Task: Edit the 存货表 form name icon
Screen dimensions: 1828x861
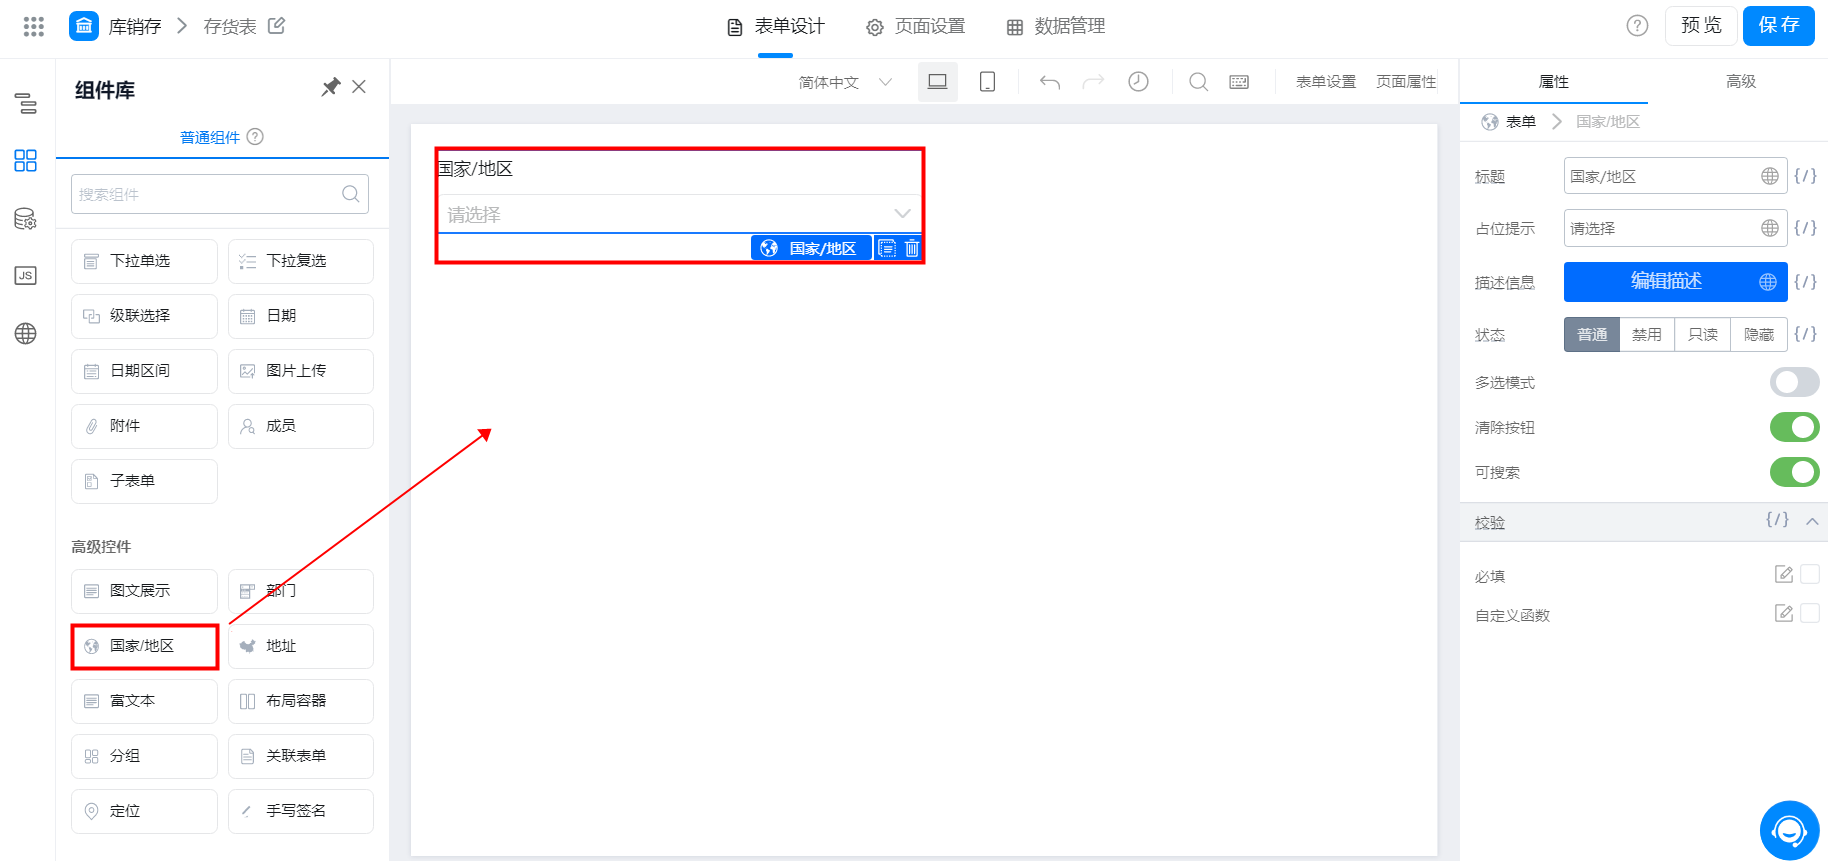Action: coord(277,26)
